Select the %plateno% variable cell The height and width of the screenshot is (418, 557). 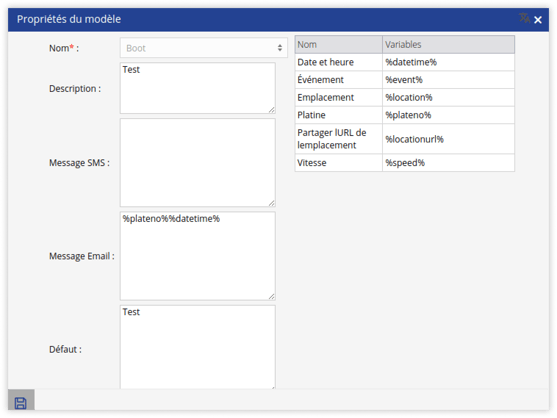(448, 115)
